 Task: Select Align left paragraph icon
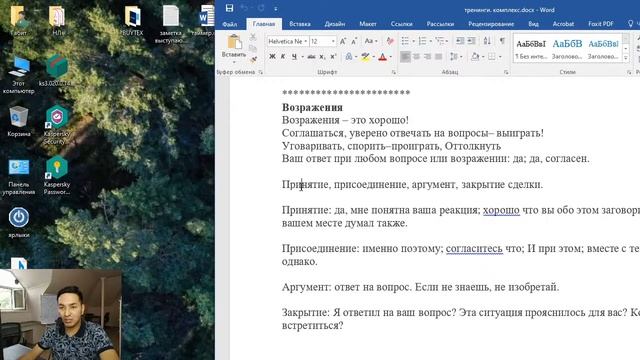pyautogui.click(x=405, y=56)
